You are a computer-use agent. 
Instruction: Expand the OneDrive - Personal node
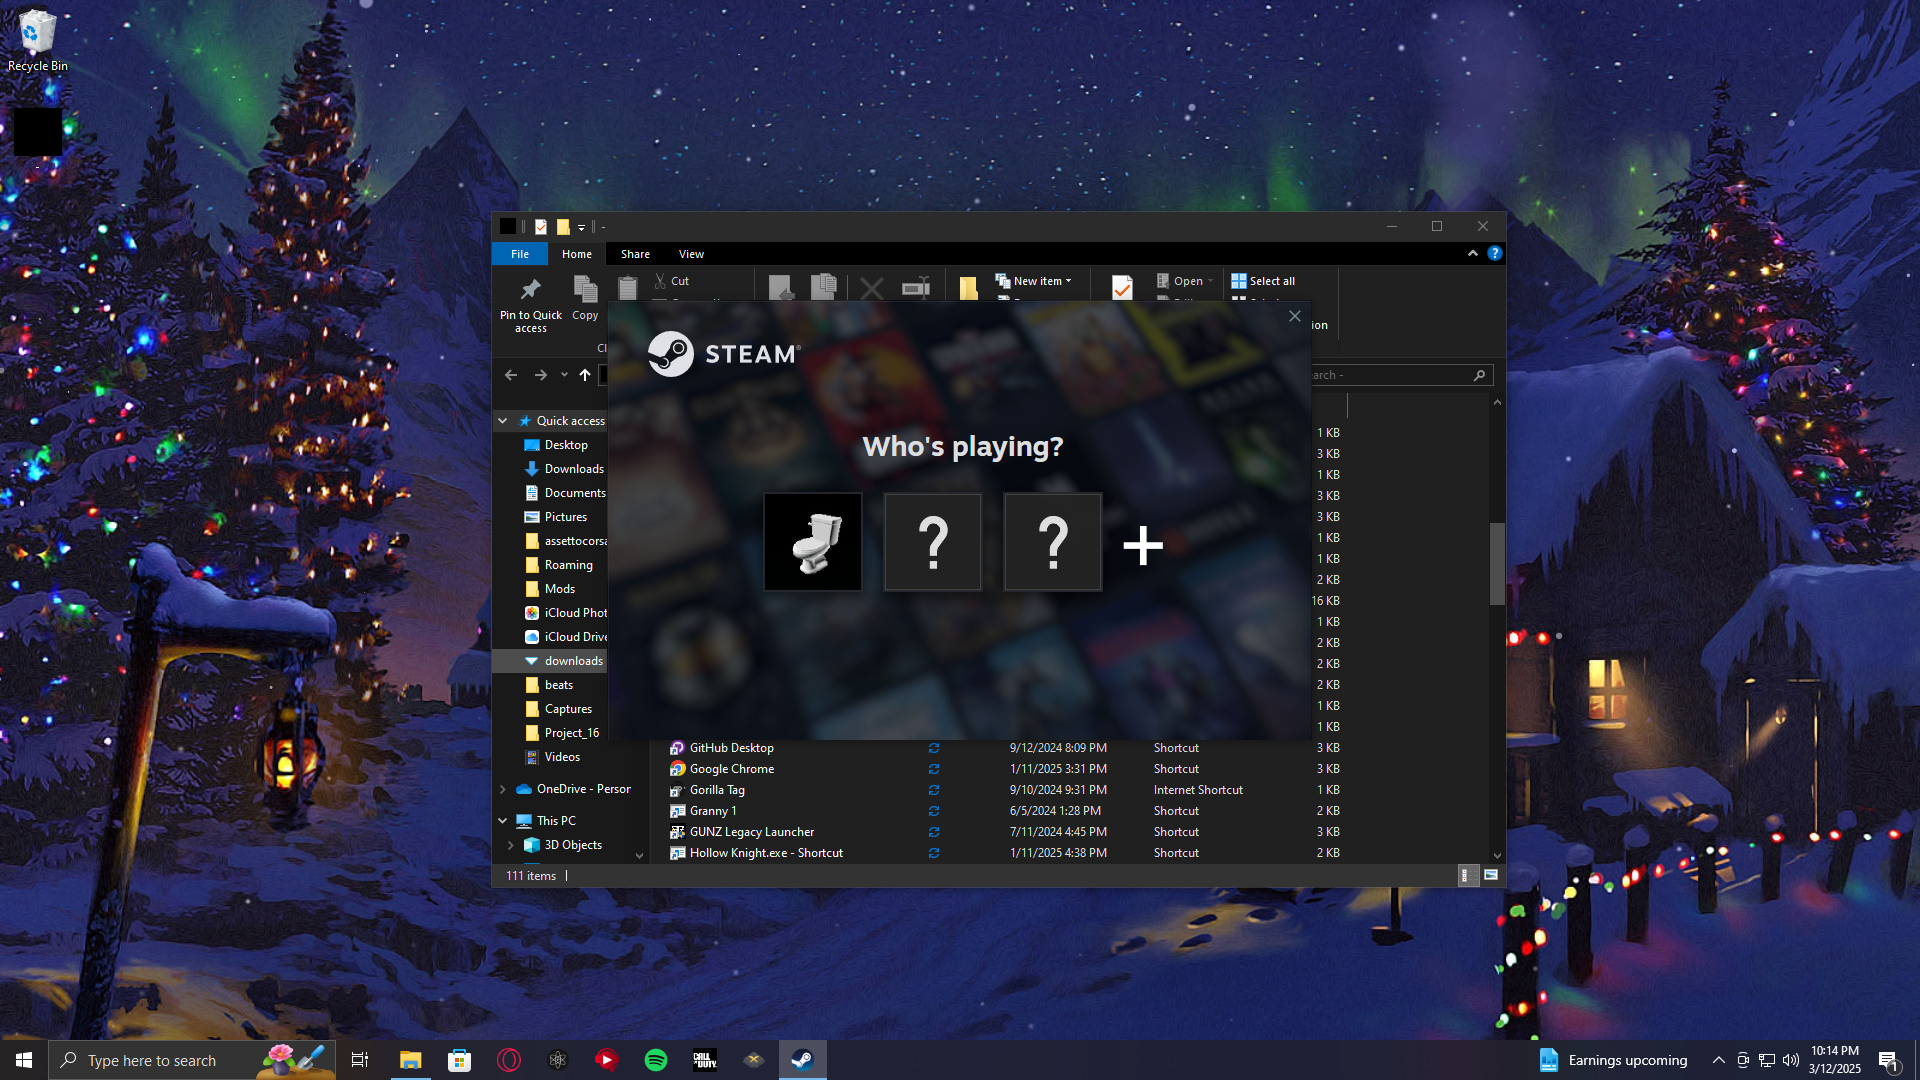[x=503, y=789]
